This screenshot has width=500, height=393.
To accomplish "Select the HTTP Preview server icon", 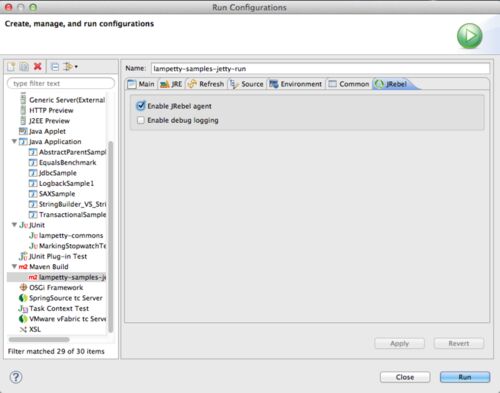I will coord(23,110).
